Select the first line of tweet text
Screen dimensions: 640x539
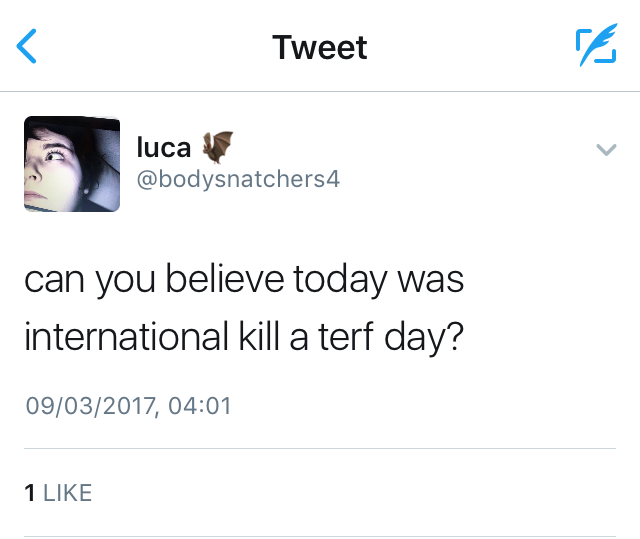tap(244, 279)
